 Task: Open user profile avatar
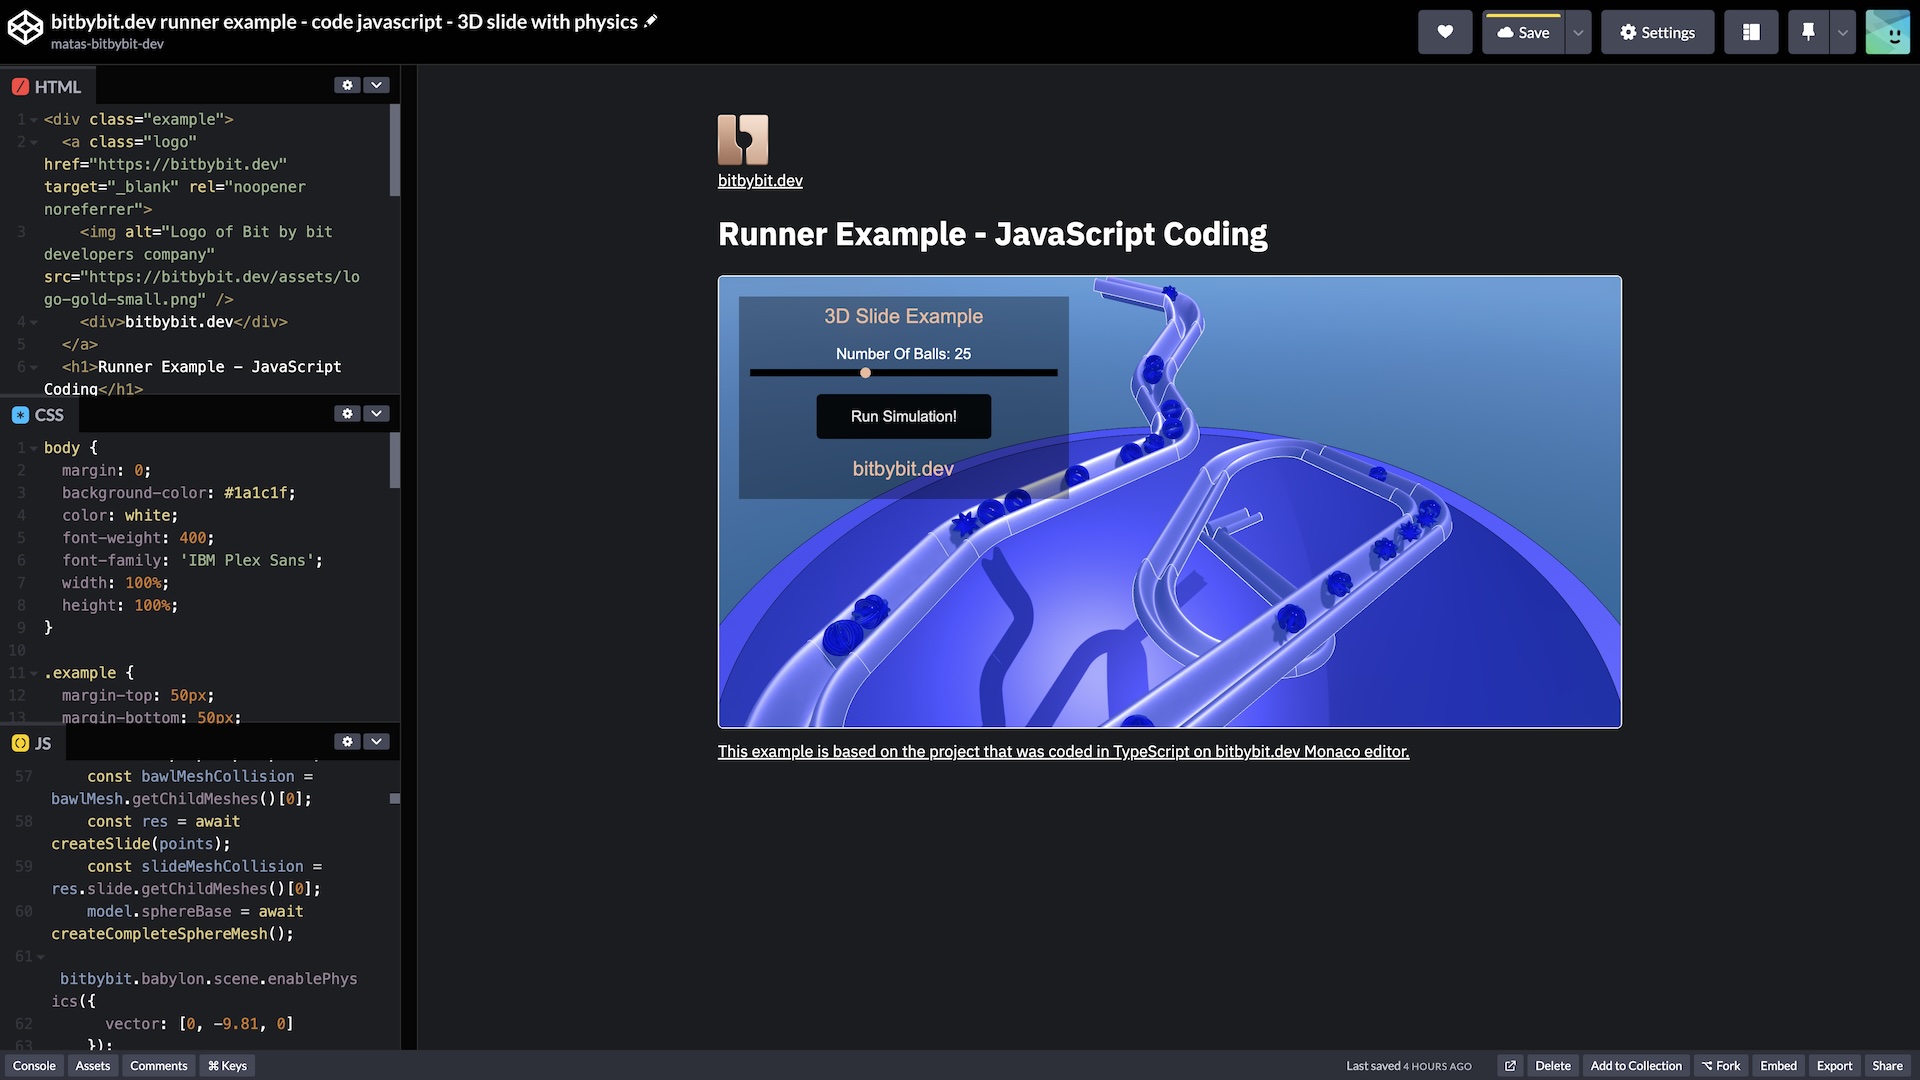pyautogui.click(x=1888, y=32)
